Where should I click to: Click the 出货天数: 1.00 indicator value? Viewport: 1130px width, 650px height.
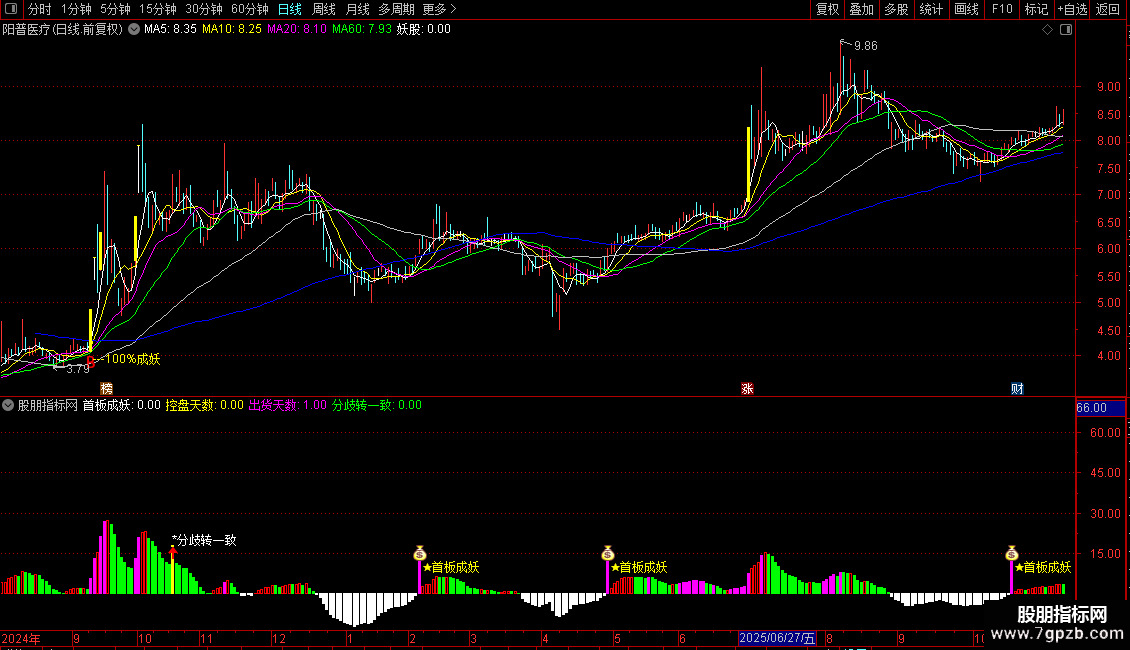click(x=288, y=406)
